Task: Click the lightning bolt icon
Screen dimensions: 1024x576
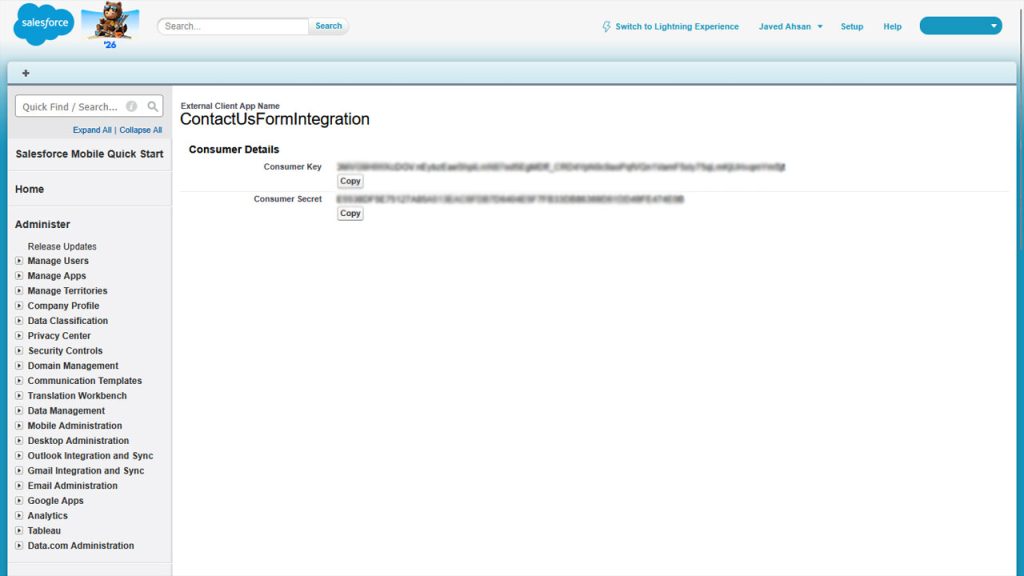Action: 606,26
